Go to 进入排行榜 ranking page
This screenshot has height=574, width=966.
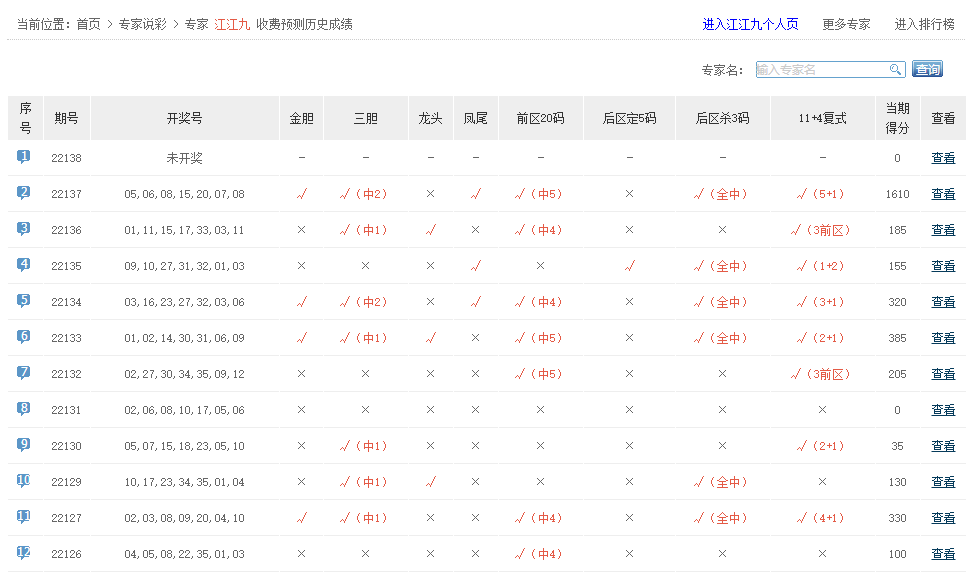click(x=924, y=24)
